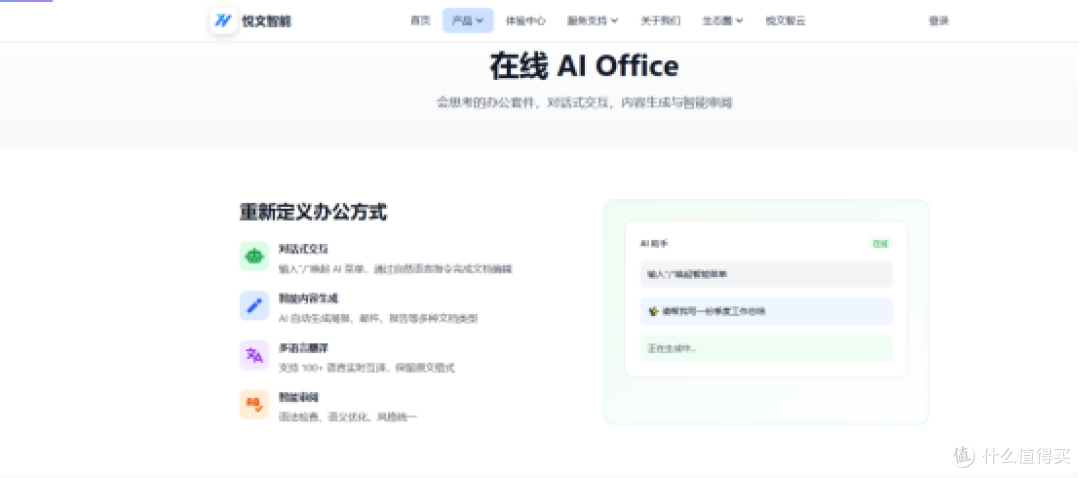Open the 关于我们 page
Screen dimensions: 1080x478
tap(661, 21)
